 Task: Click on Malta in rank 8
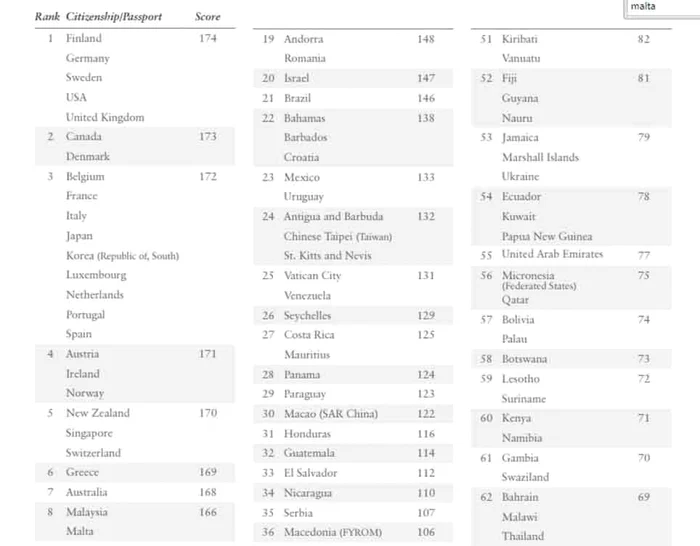[80, 531]
